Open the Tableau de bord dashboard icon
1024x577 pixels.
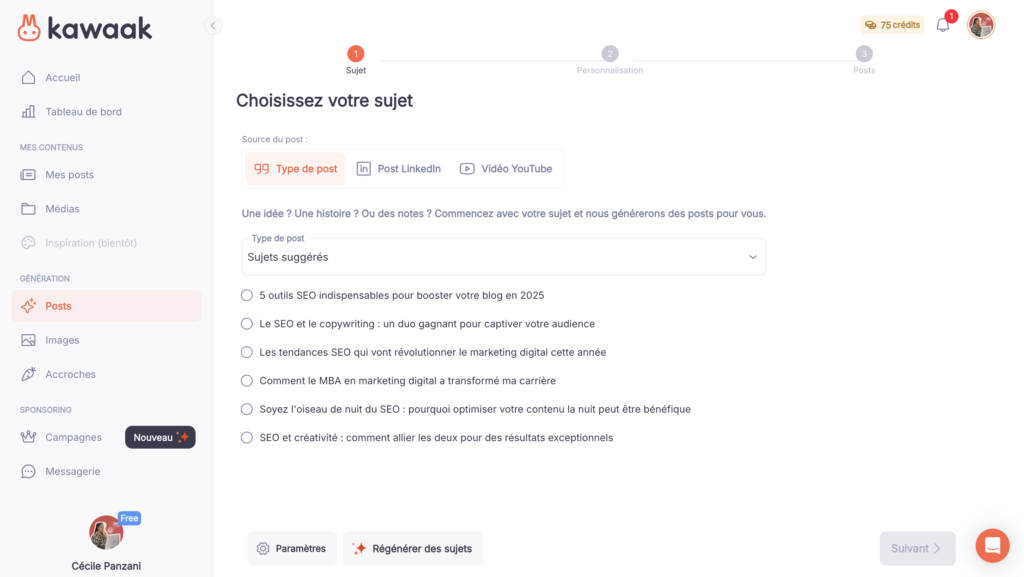[31, 111]
